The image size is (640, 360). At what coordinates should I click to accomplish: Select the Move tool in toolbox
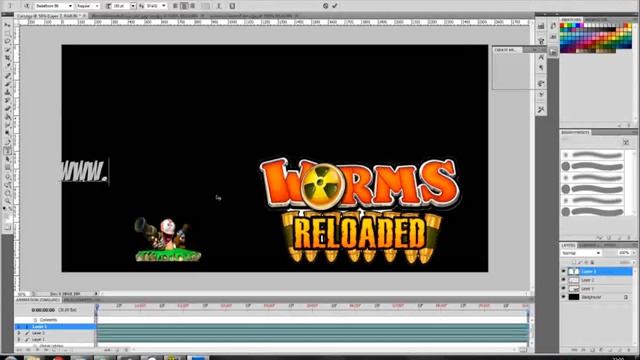pyautogui.click(x=7, y=25)
